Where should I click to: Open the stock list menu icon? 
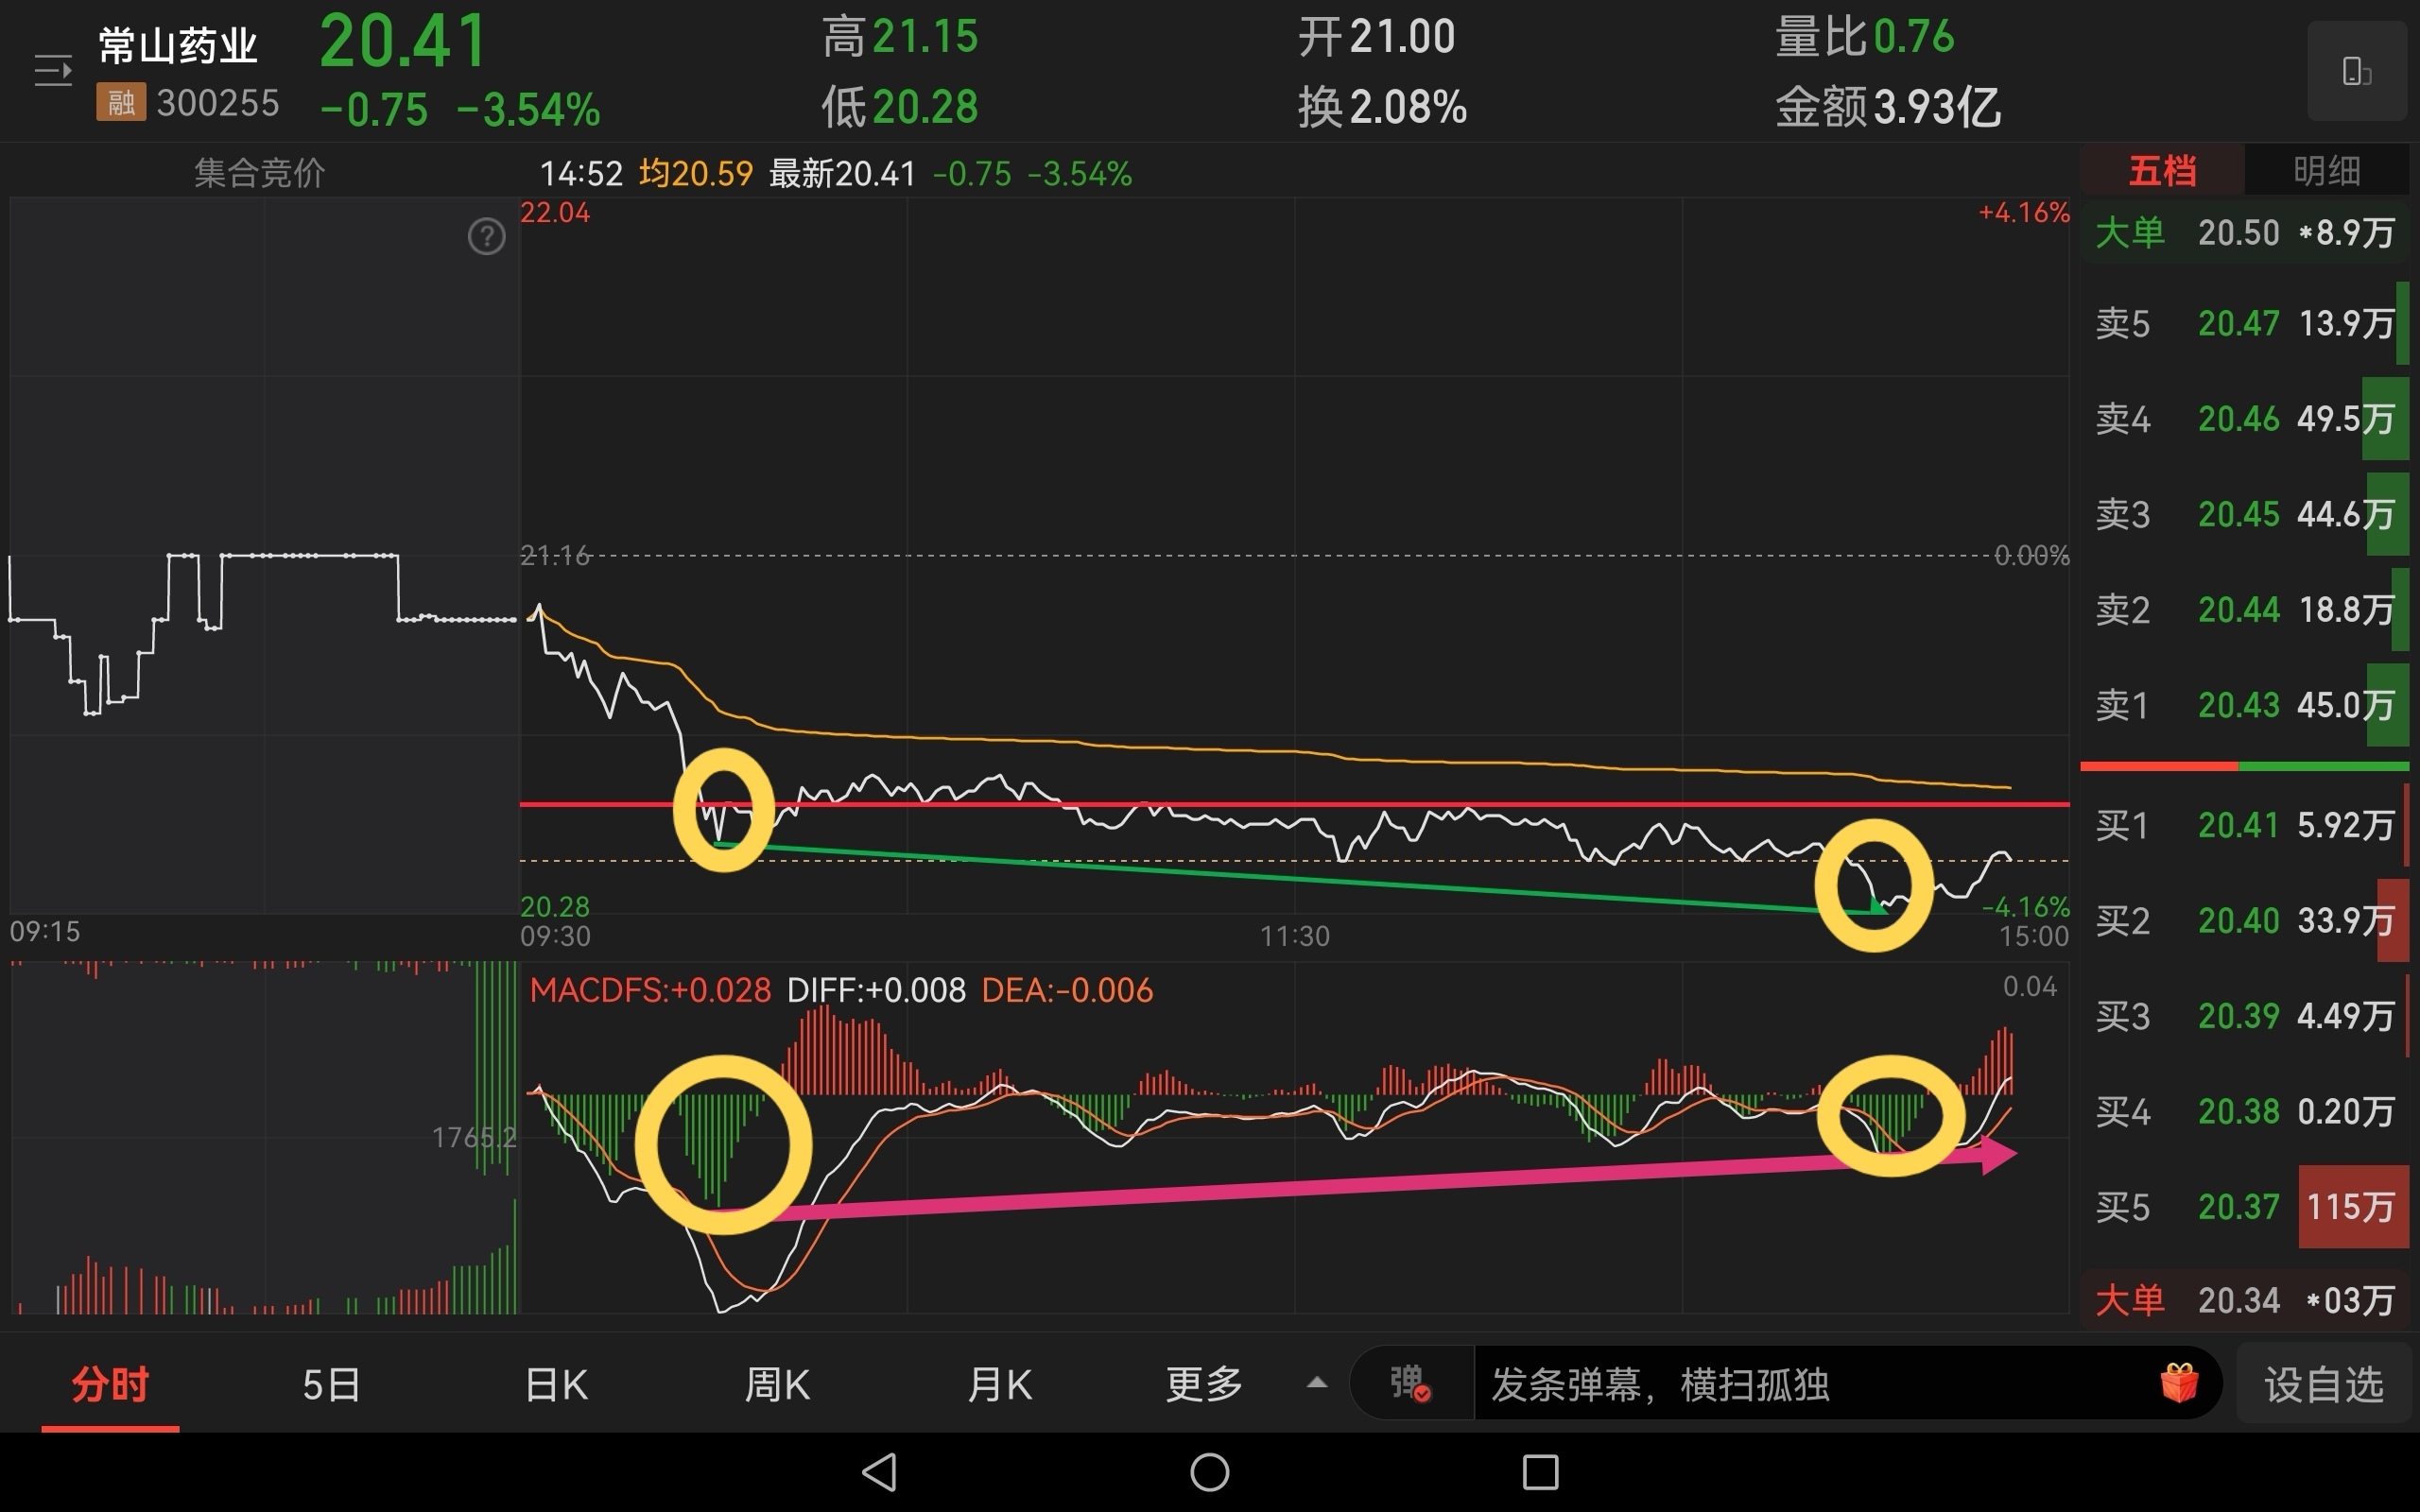pyautogui.click(x=52, y=71)
